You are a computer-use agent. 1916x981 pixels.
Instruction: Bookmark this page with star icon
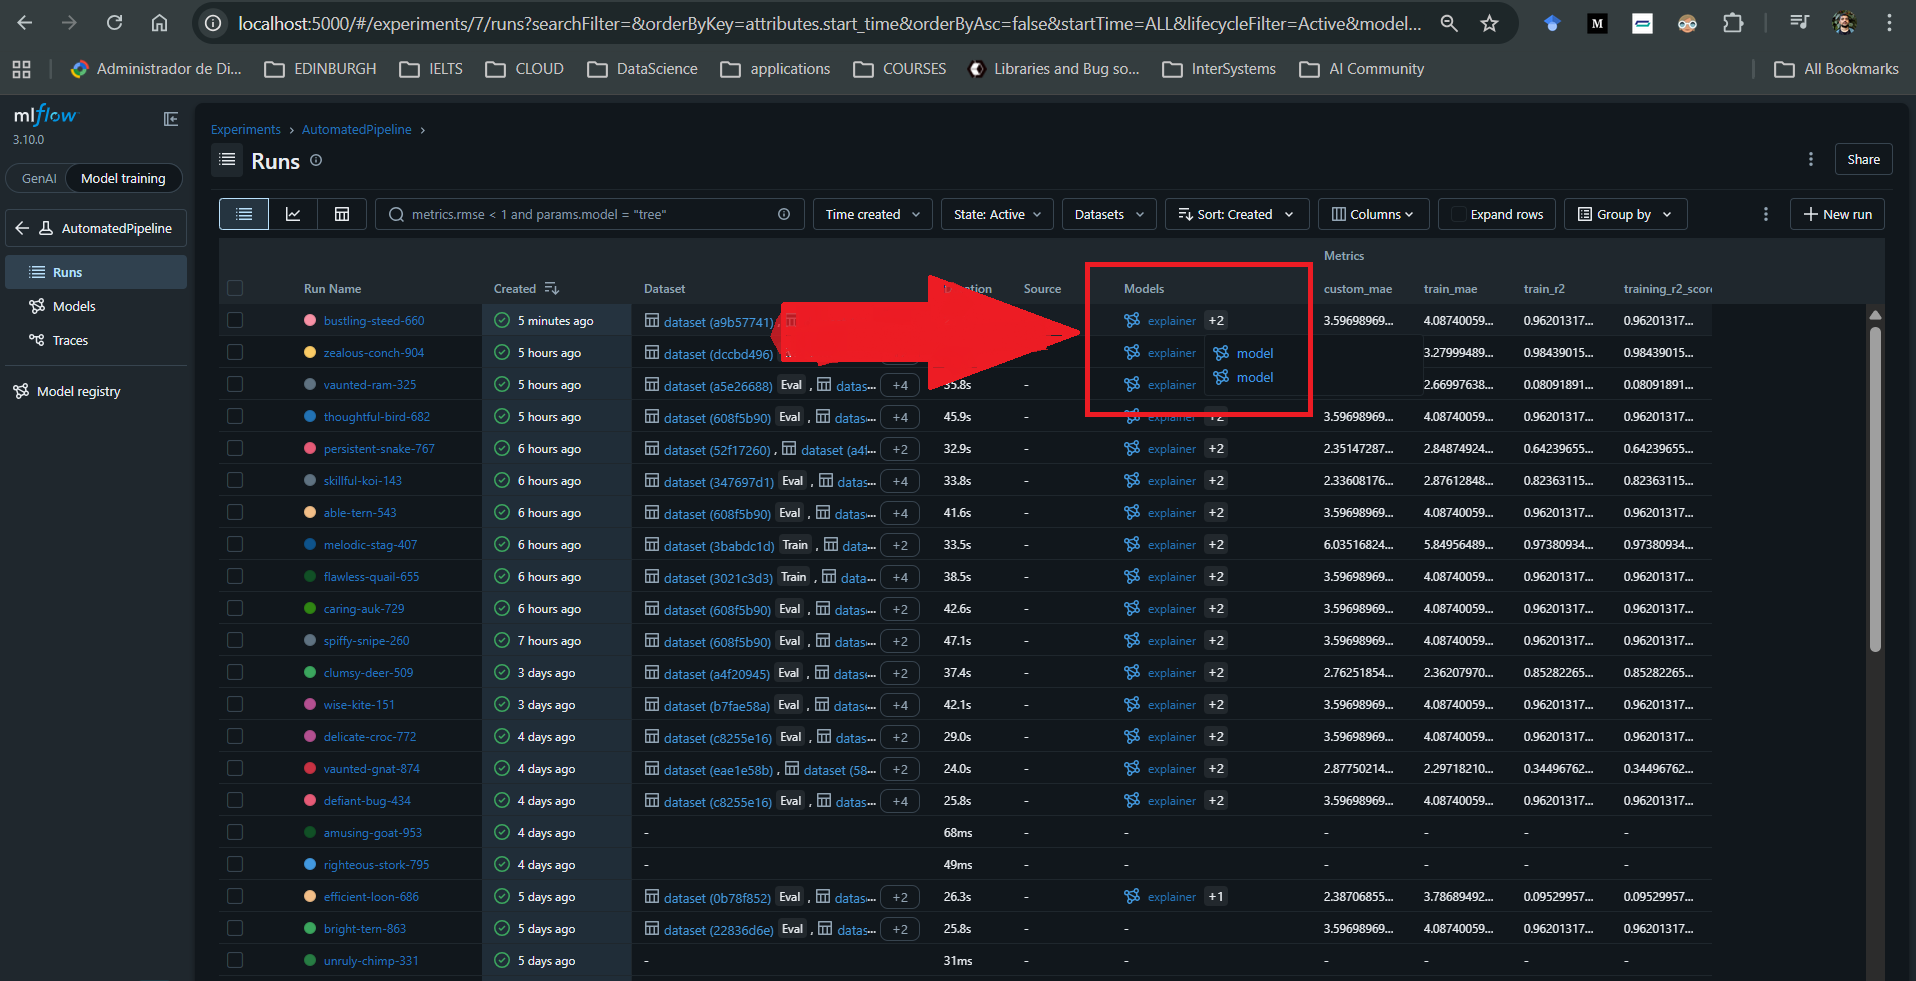[1489, 23]
